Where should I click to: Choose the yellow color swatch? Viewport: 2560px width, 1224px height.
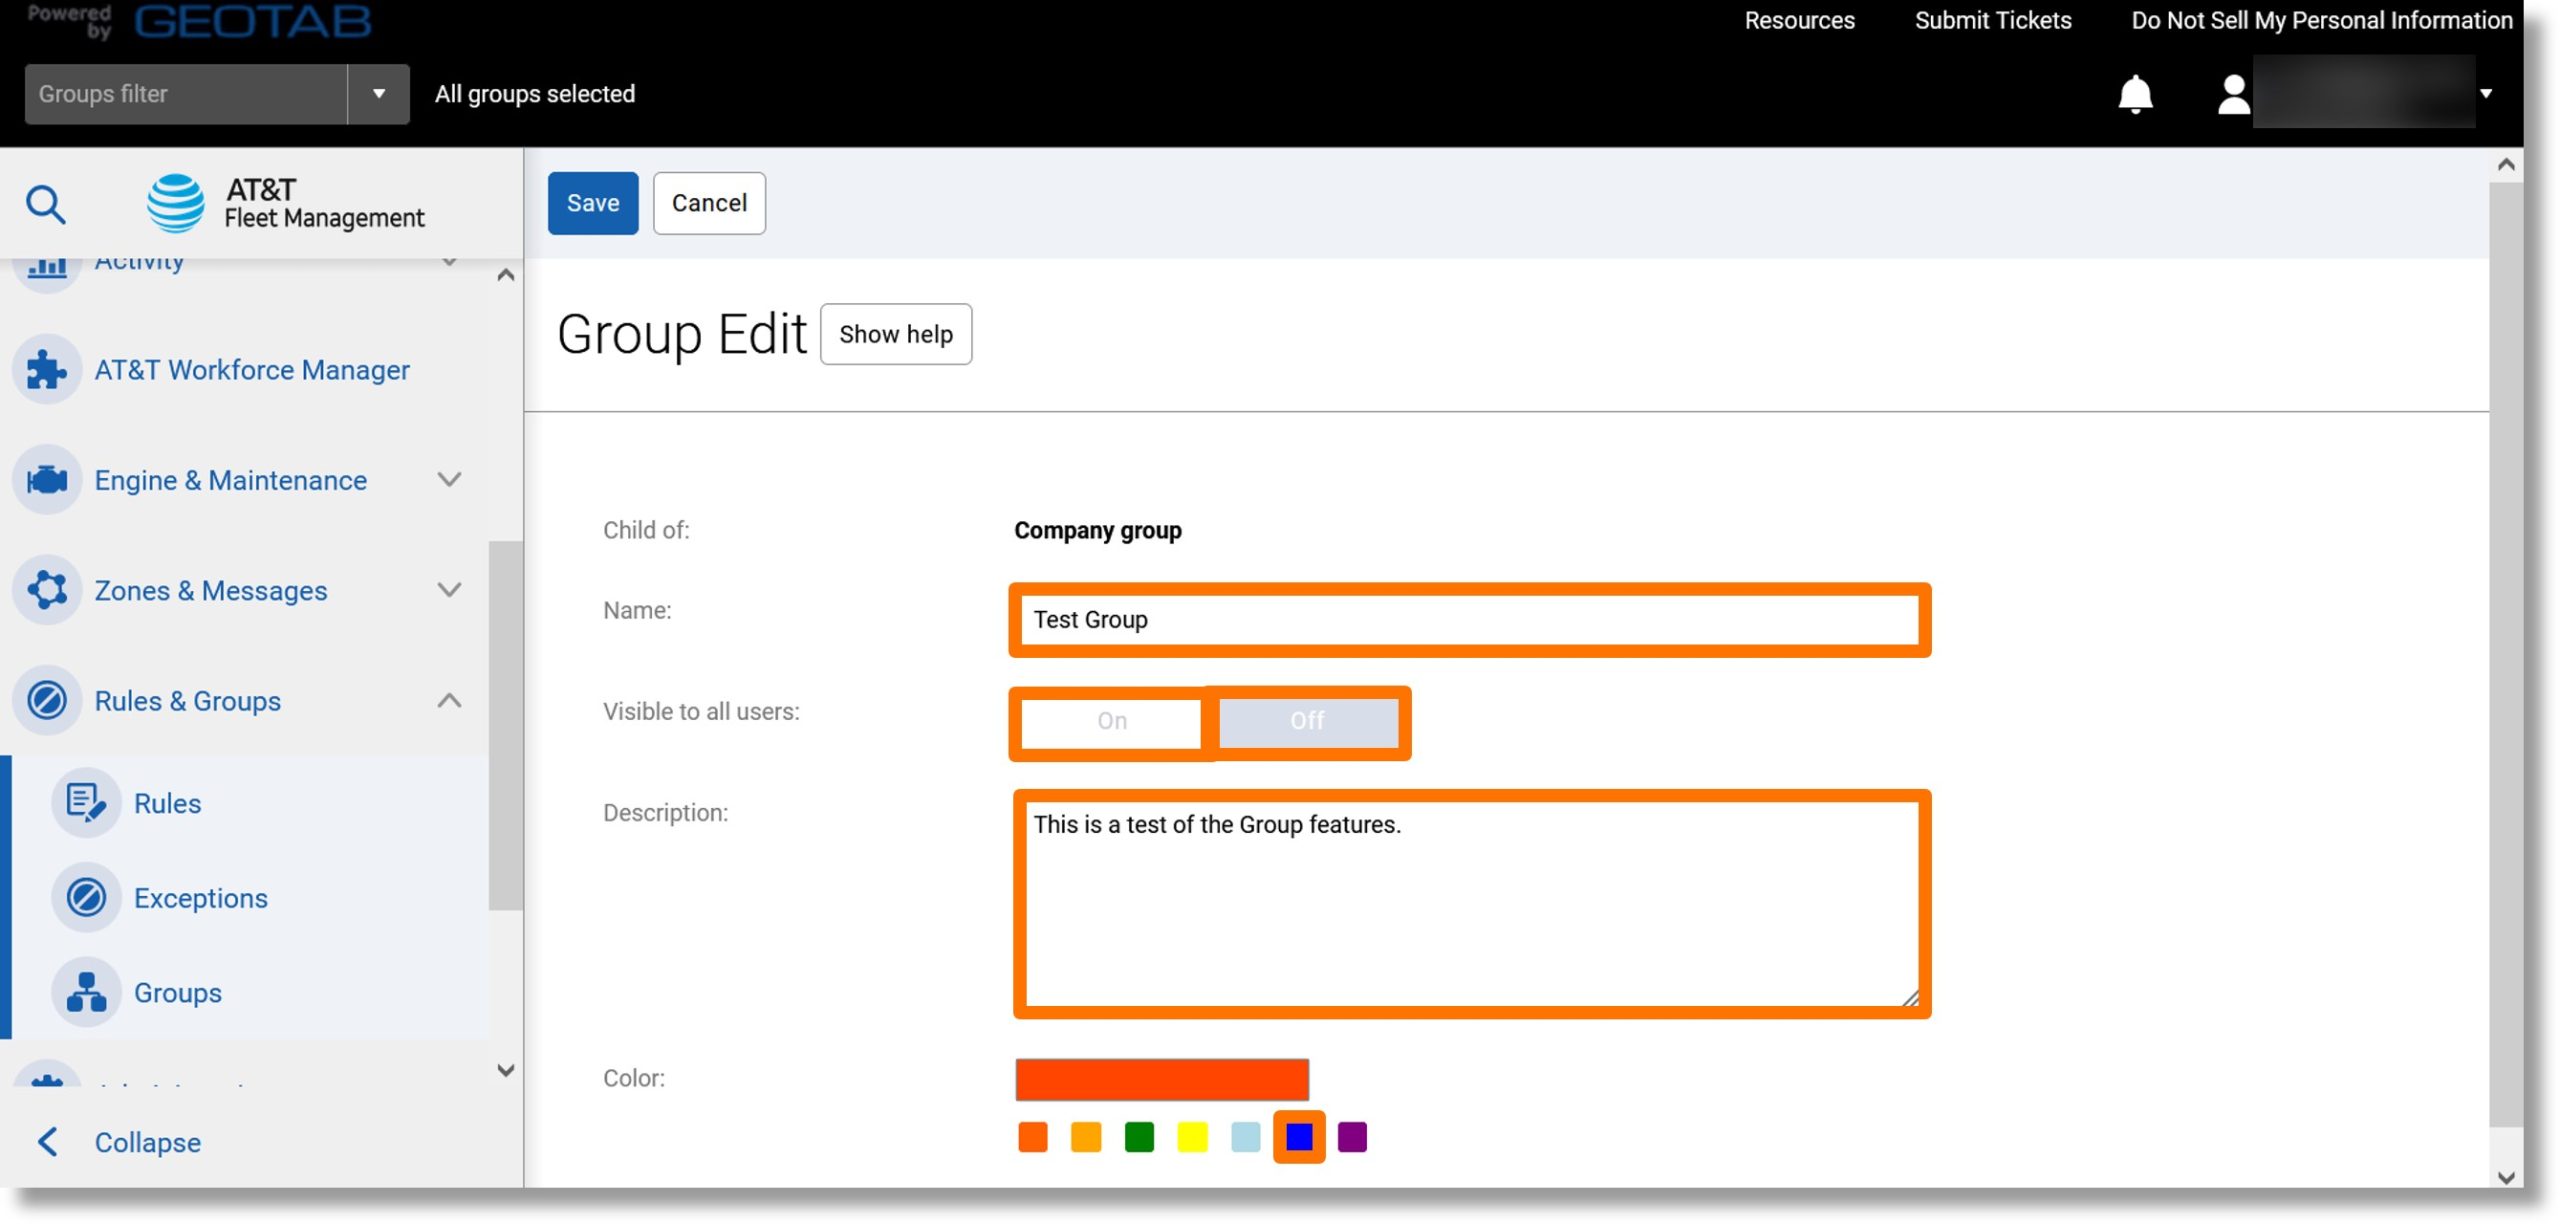click(x=1192, y=1137)
